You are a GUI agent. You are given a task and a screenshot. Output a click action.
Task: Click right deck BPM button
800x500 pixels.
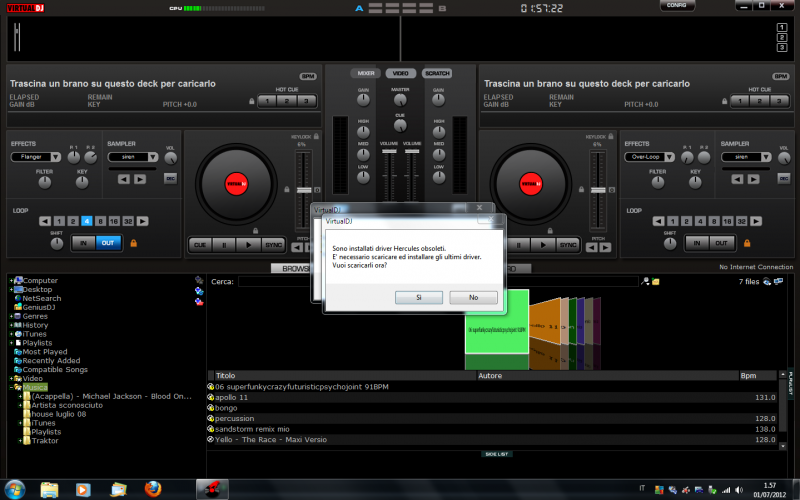point(781,77)
